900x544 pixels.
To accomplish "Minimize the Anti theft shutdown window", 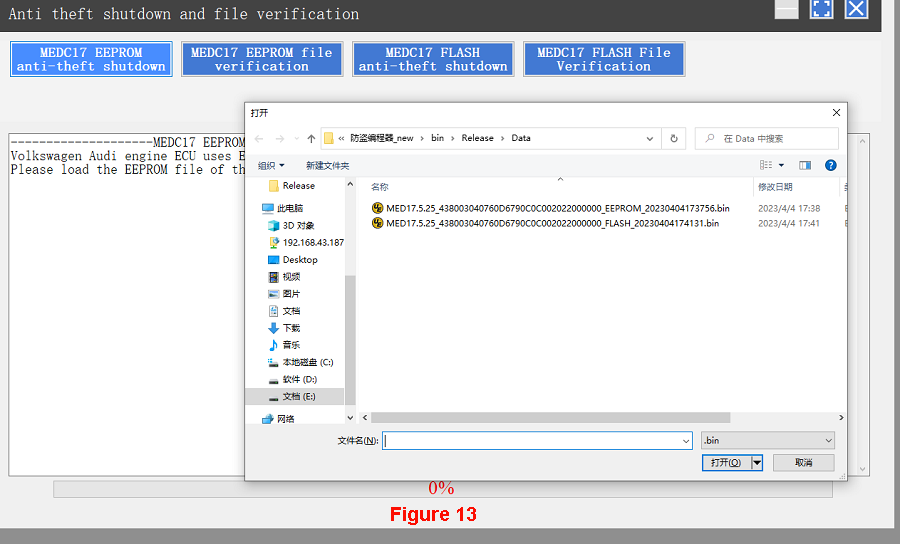I will point(786,9).
